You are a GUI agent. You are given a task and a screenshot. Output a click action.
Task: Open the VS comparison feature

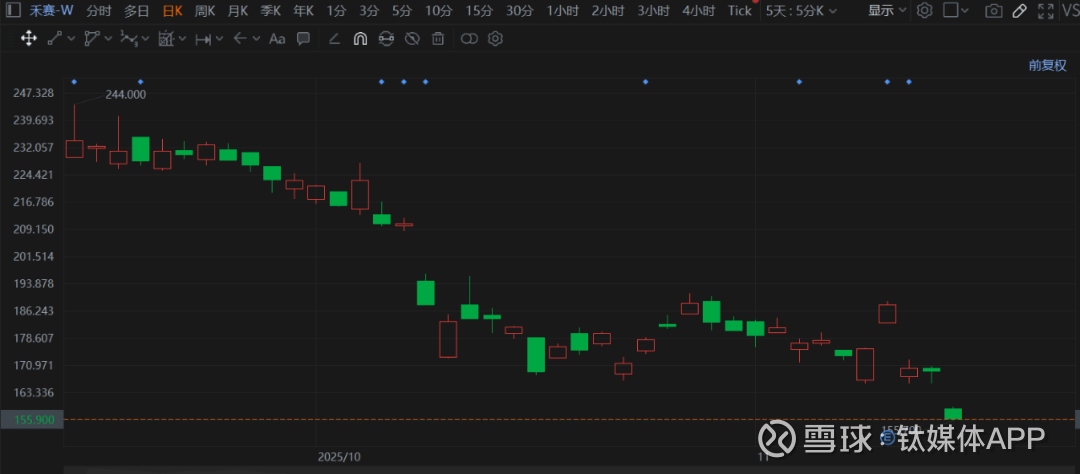1070,10
